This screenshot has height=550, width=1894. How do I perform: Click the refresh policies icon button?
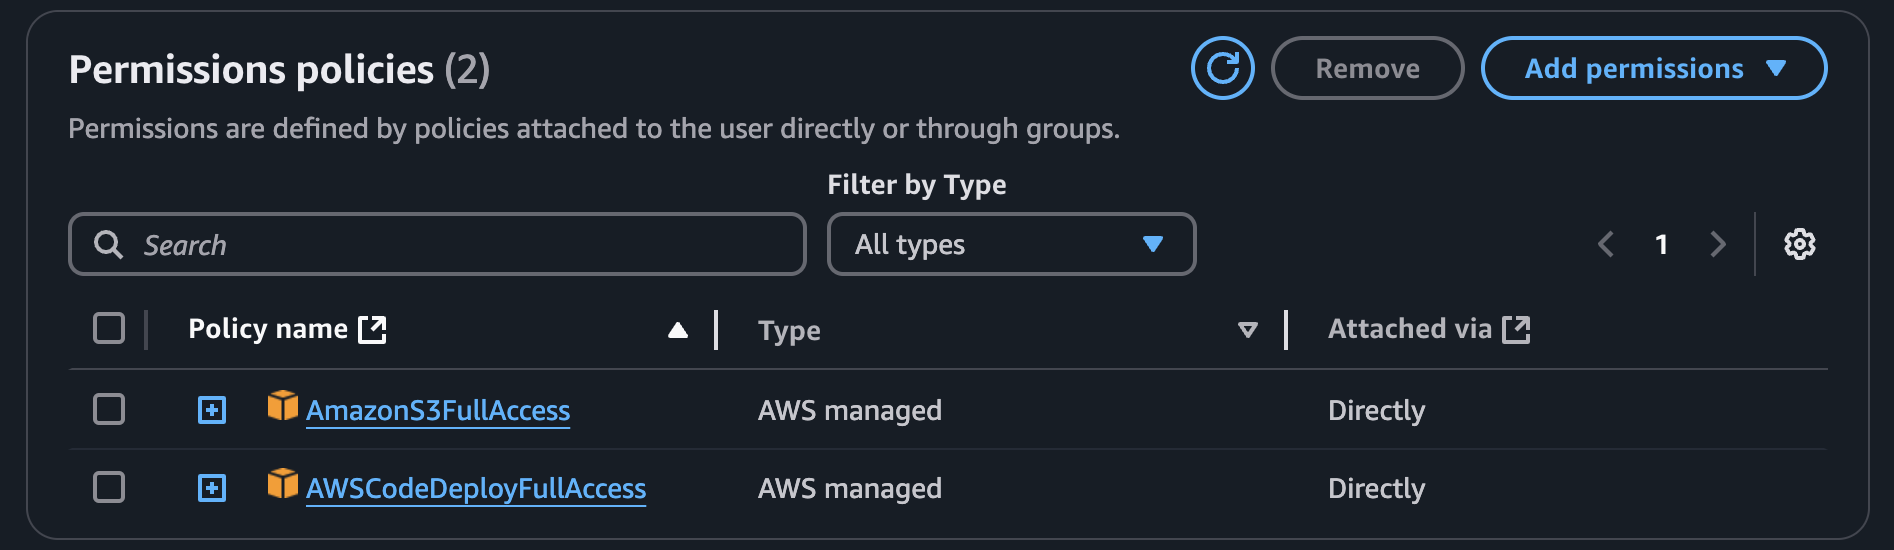click(1222, 68)
